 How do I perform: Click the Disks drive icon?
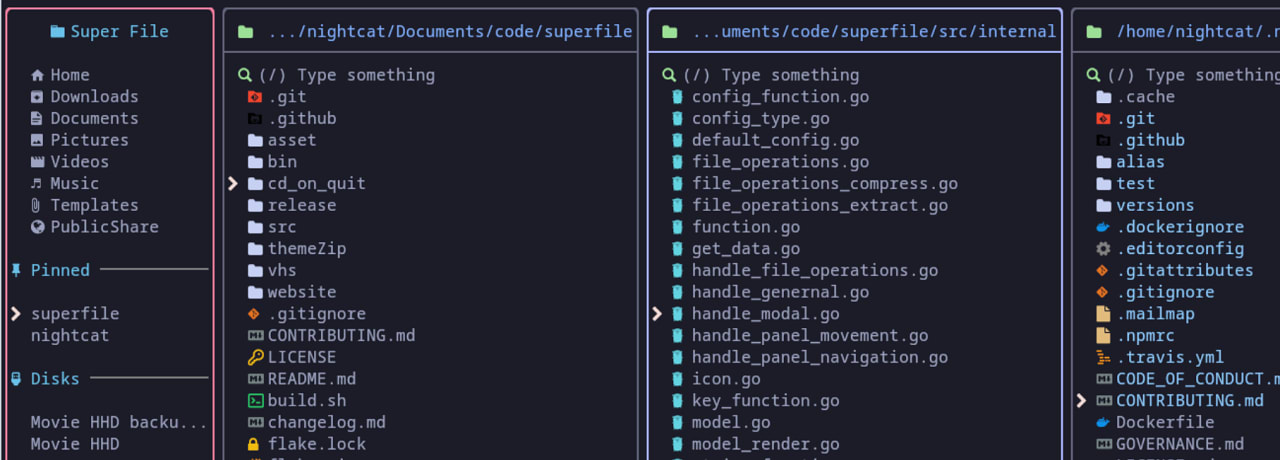point(16,379)
